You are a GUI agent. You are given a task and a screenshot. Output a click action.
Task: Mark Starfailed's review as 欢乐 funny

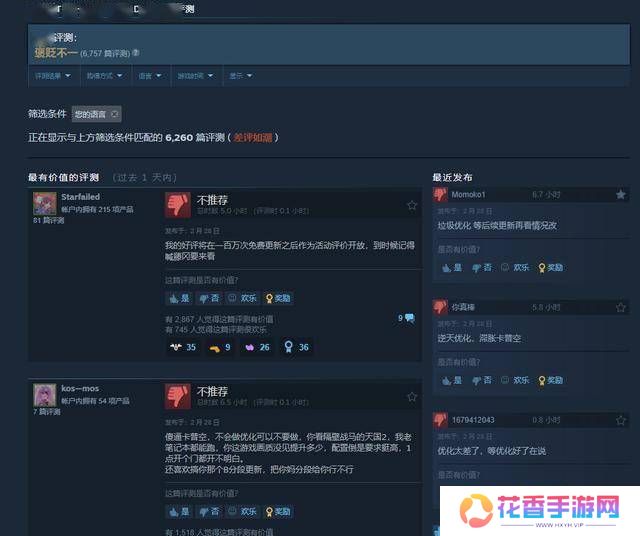click(x=244, y=298)
